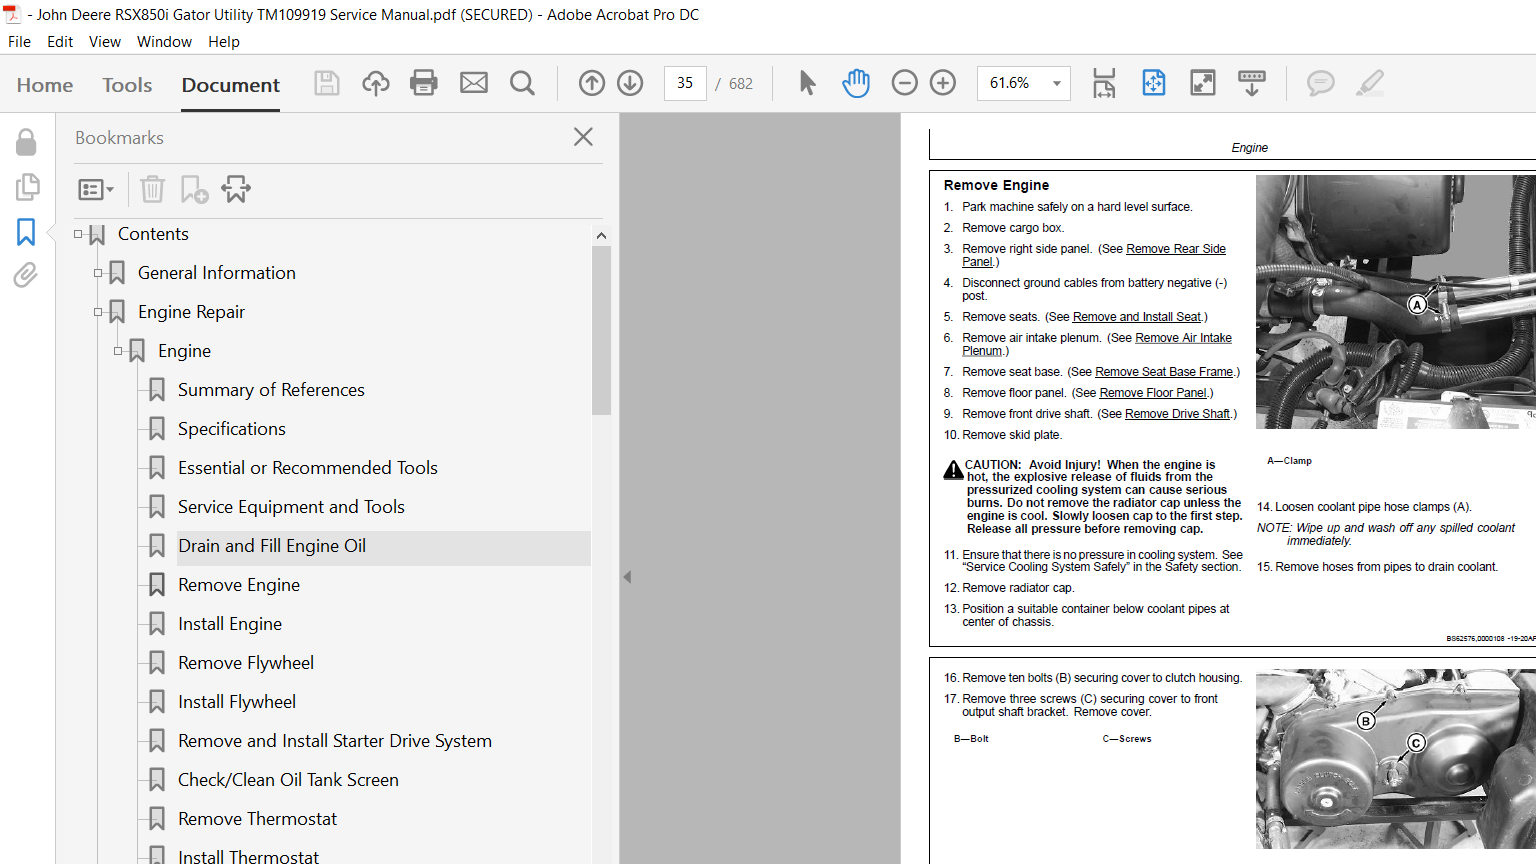
Task: Add a new bookmark icon
Action: pyautogui.click(x=194, y=189)
